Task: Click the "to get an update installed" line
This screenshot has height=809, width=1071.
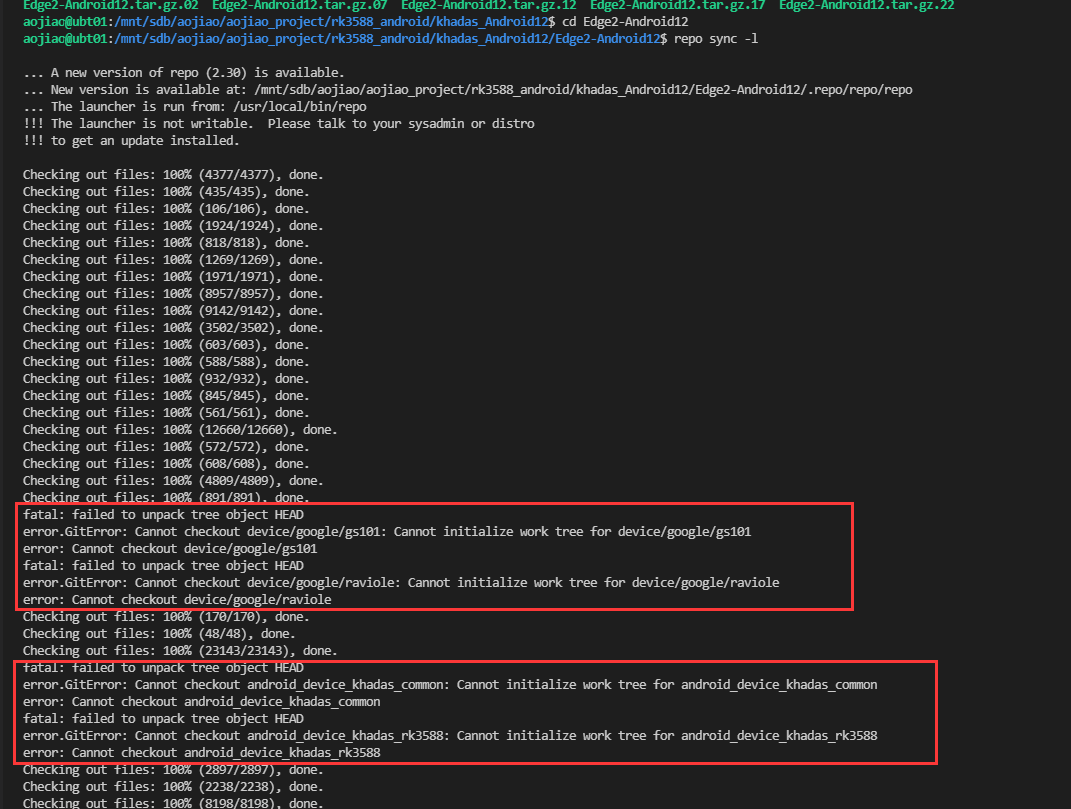Action: click(131, 141)
